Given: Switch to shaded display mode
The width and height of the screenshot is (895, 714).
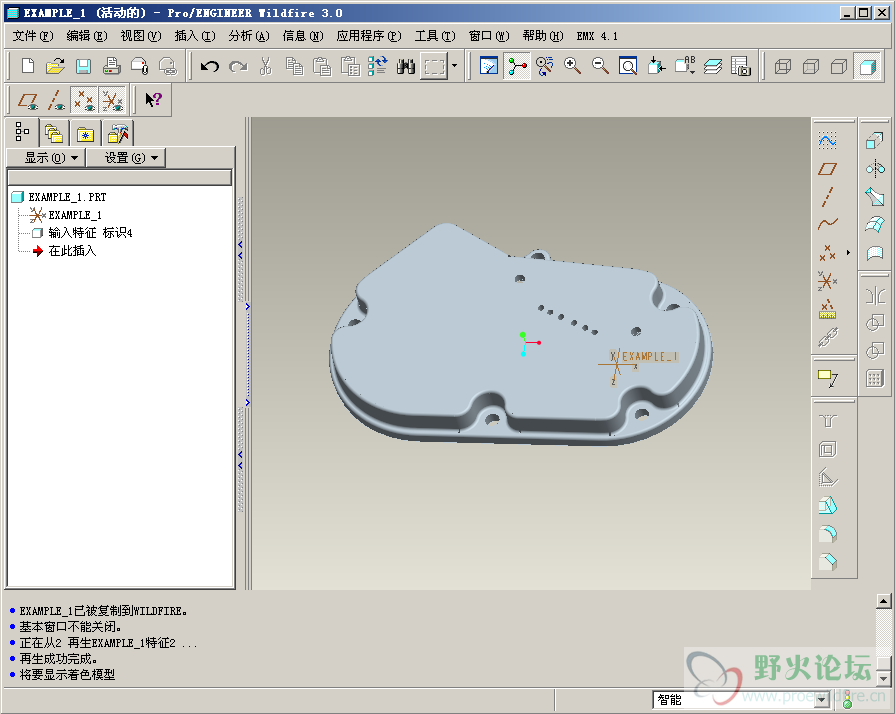Looking at the screenshot, I should pyautogui.click(x=867, y=66).
